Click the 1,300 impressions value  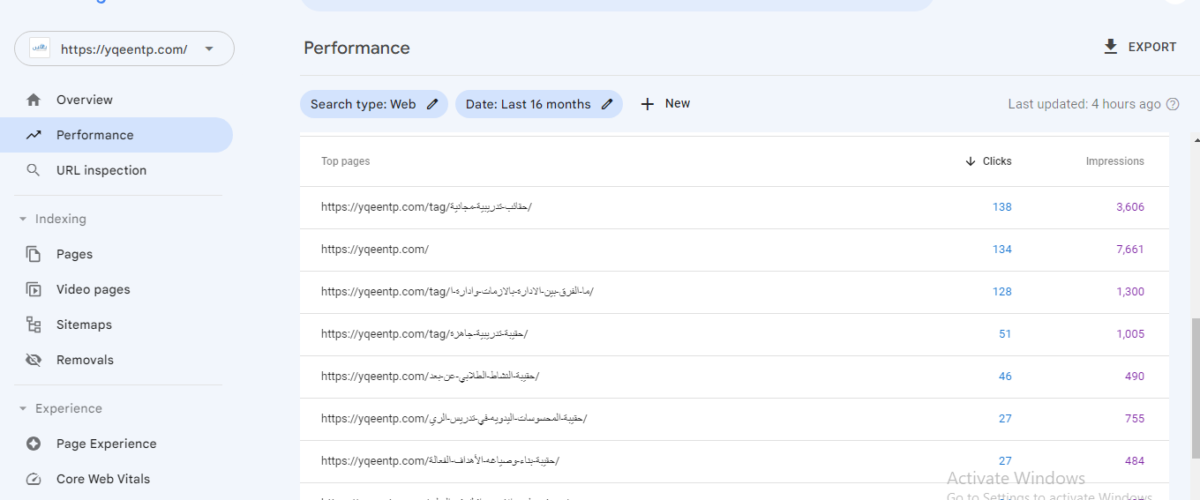click(1130, 292)
